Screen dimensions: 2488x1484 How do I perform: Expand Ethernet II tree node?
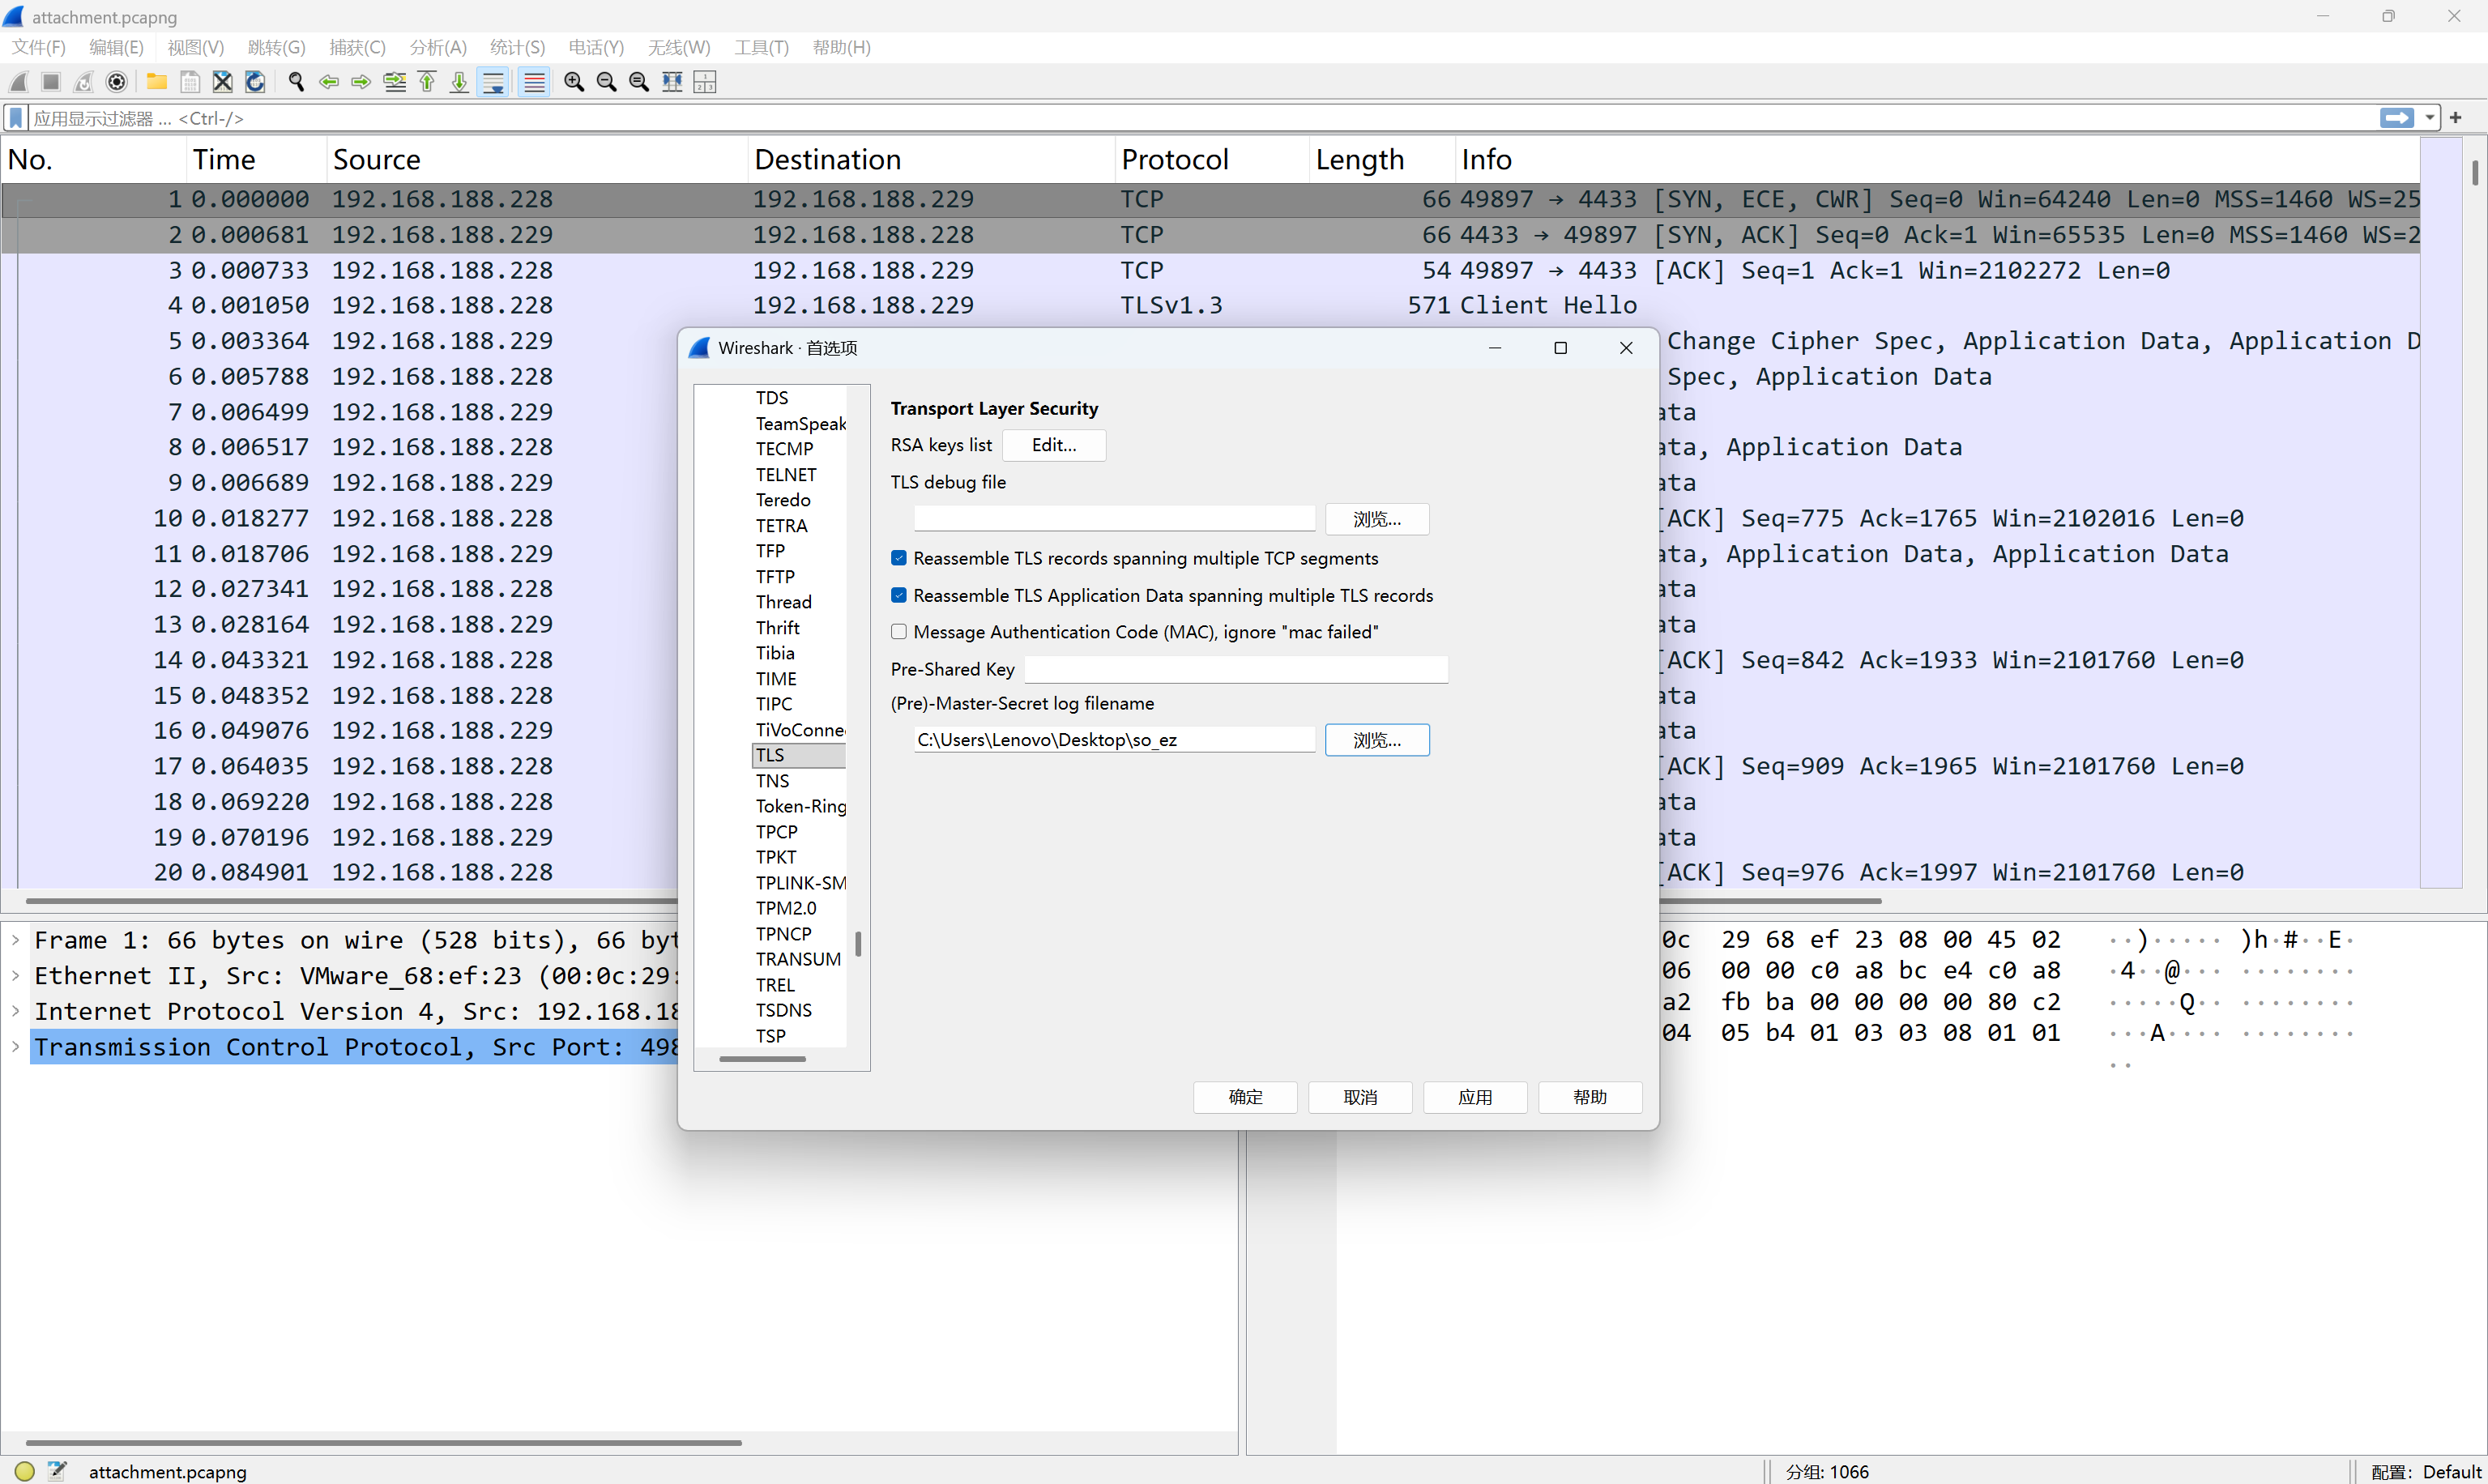tap(16, 975)
